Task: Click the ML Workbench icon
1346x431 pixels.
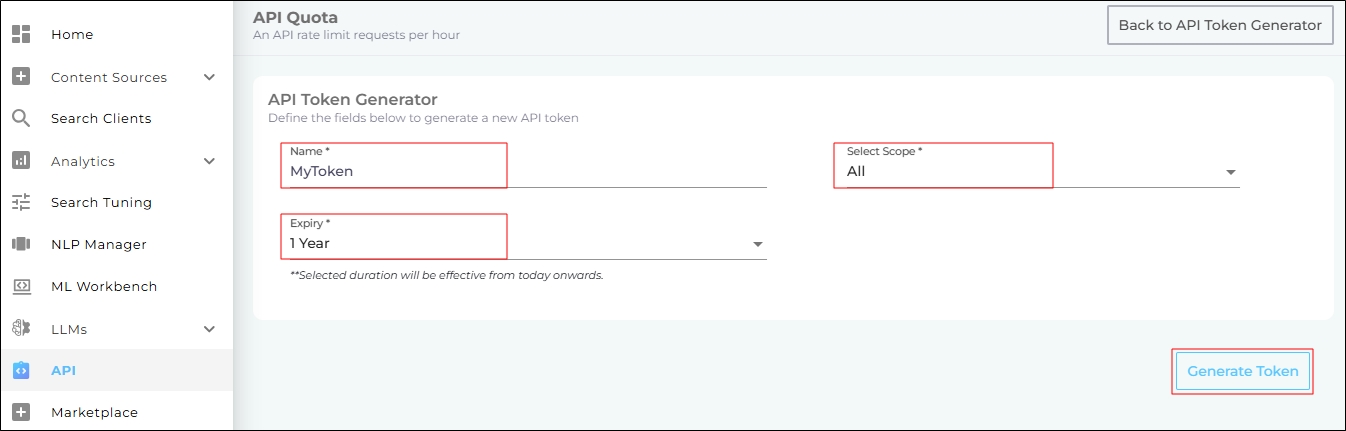Action: tap(21, 286)
